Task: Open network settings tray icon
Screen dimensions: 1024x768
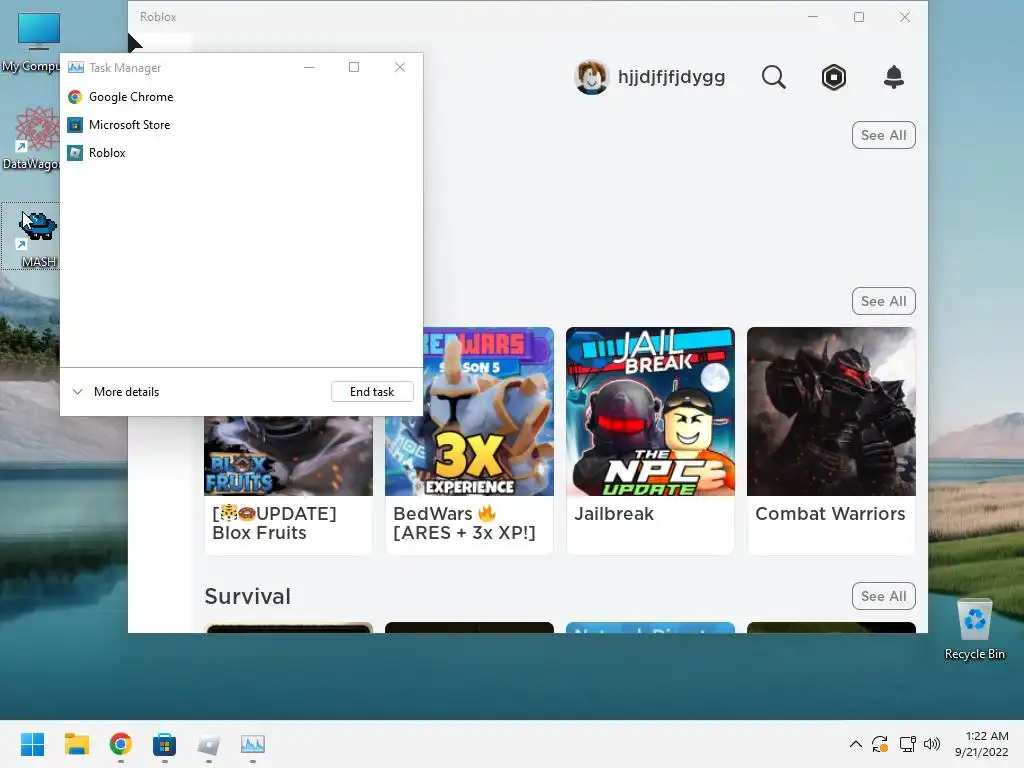Action: [907, 744]
